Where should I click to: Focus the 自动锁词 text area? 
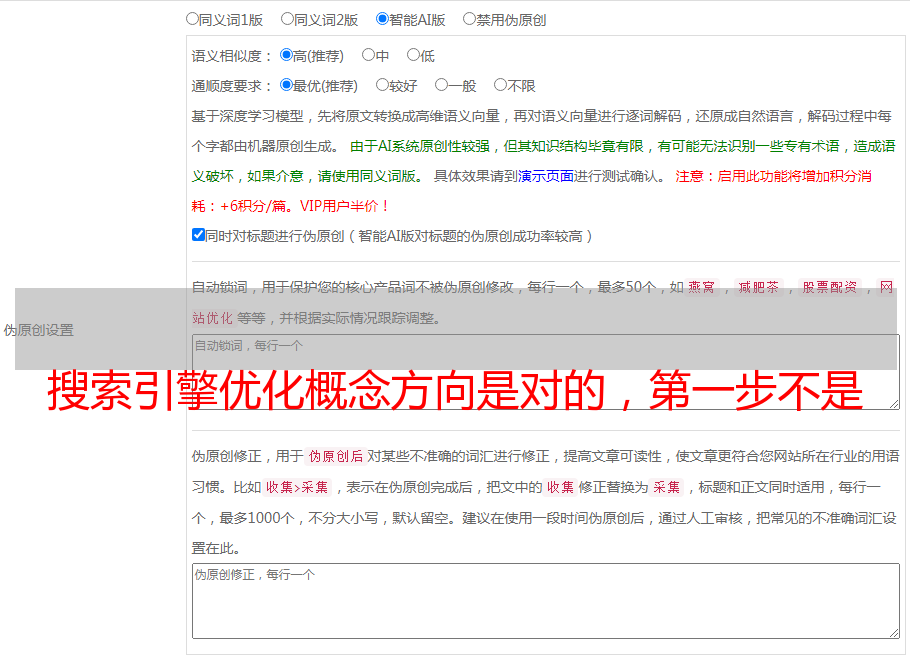pos(546,372)
